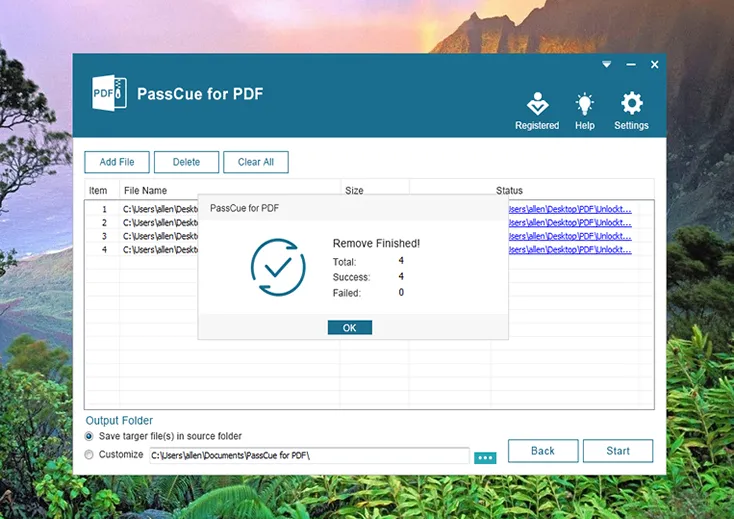Click the Total: label in dialog
Image resolution: width=734 pixels, height=519 pixels.
pos(345,262)
